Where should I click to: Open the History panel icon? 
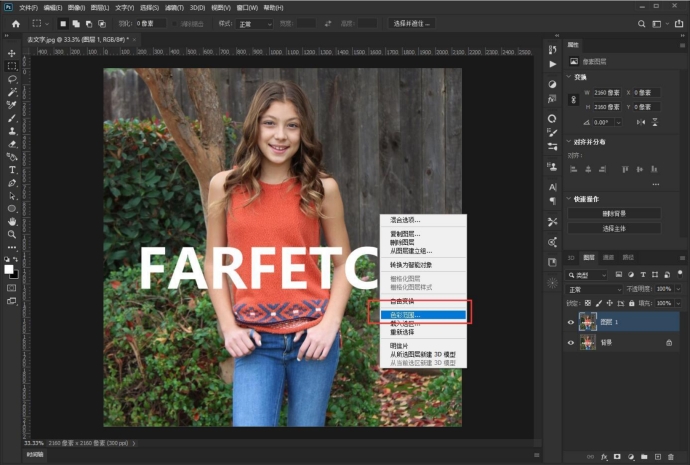[552, 49]
